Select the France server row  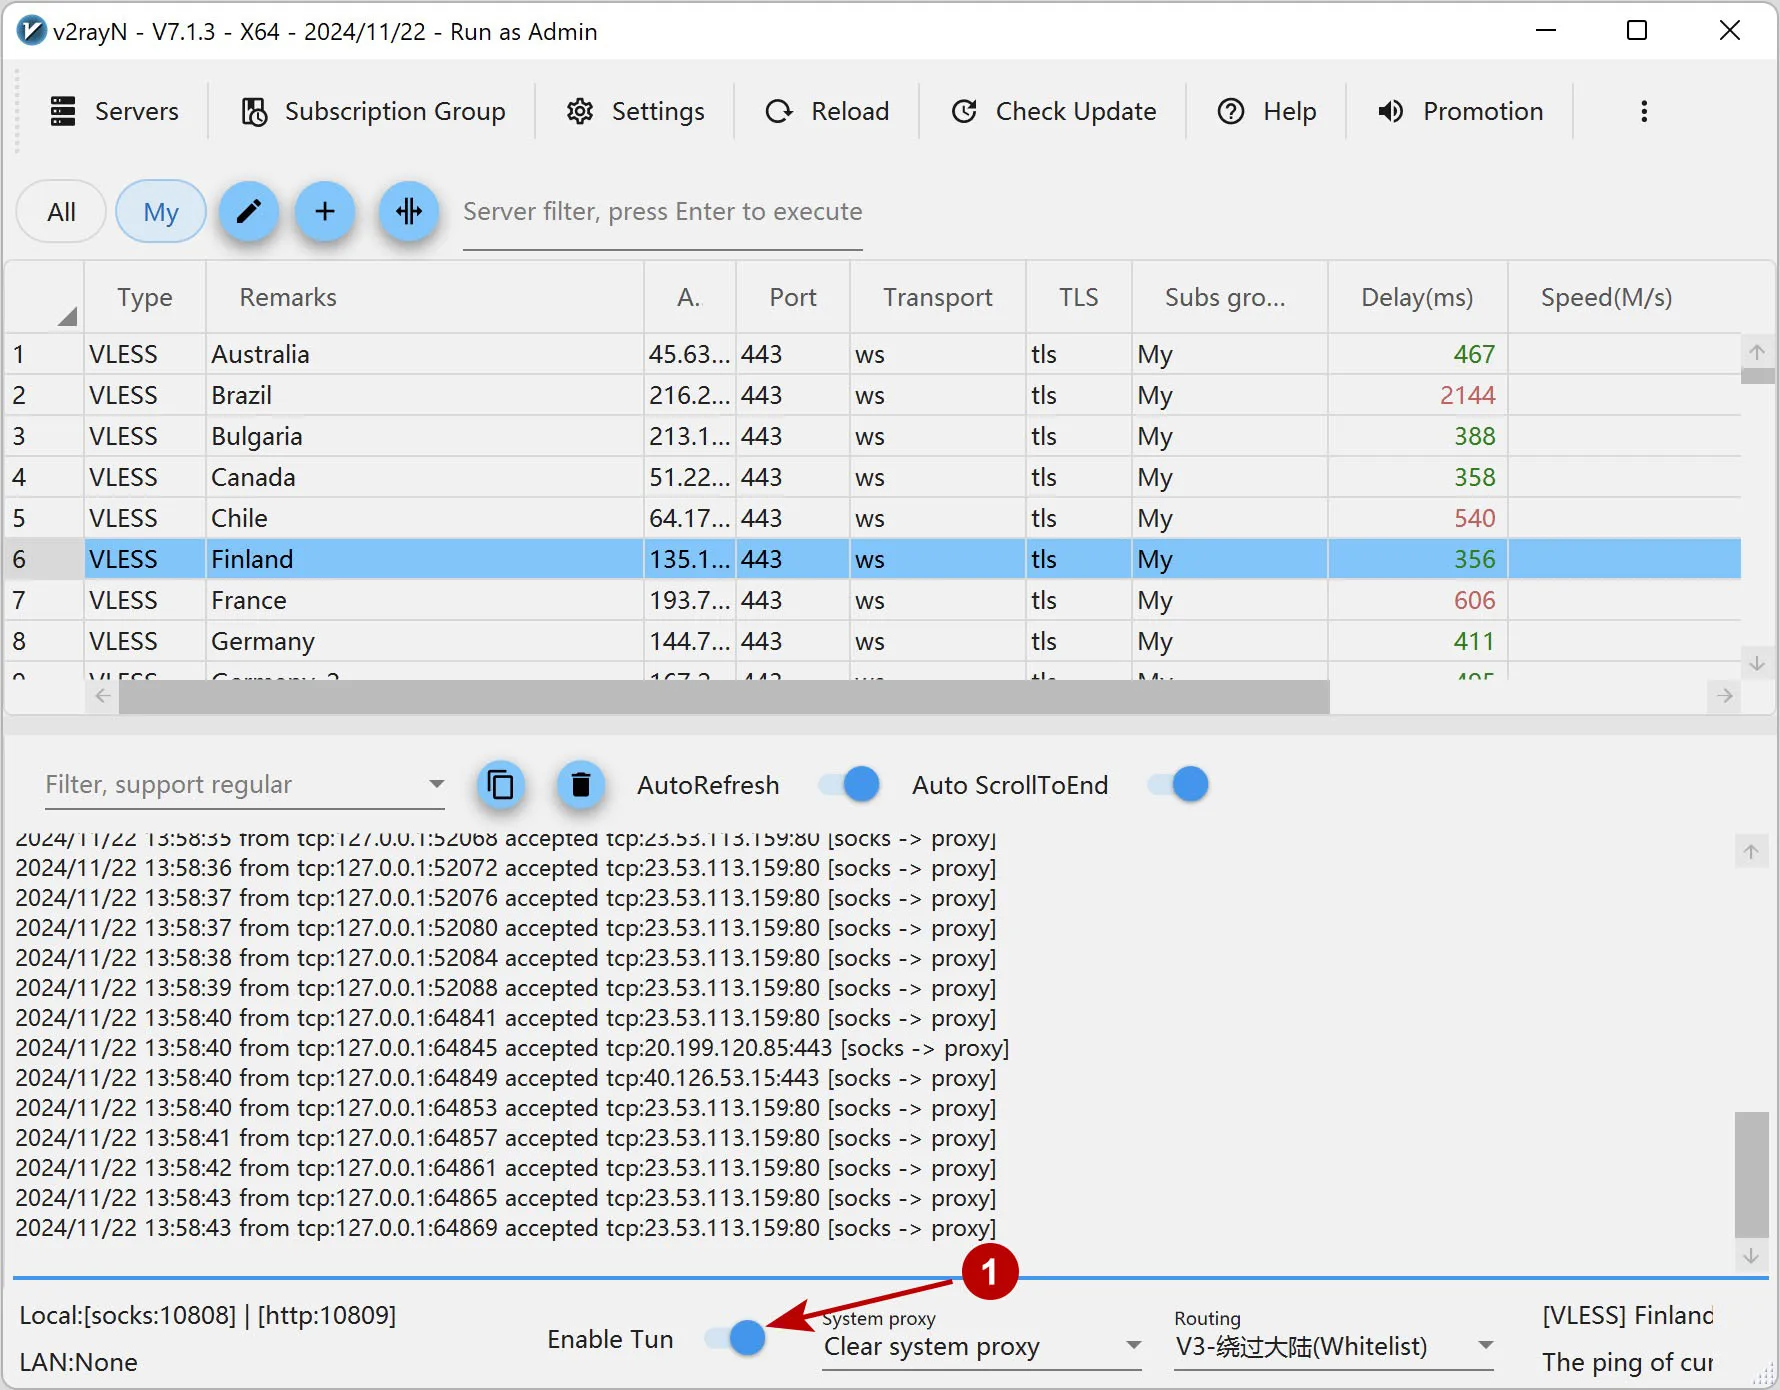[x=873, y=600]
